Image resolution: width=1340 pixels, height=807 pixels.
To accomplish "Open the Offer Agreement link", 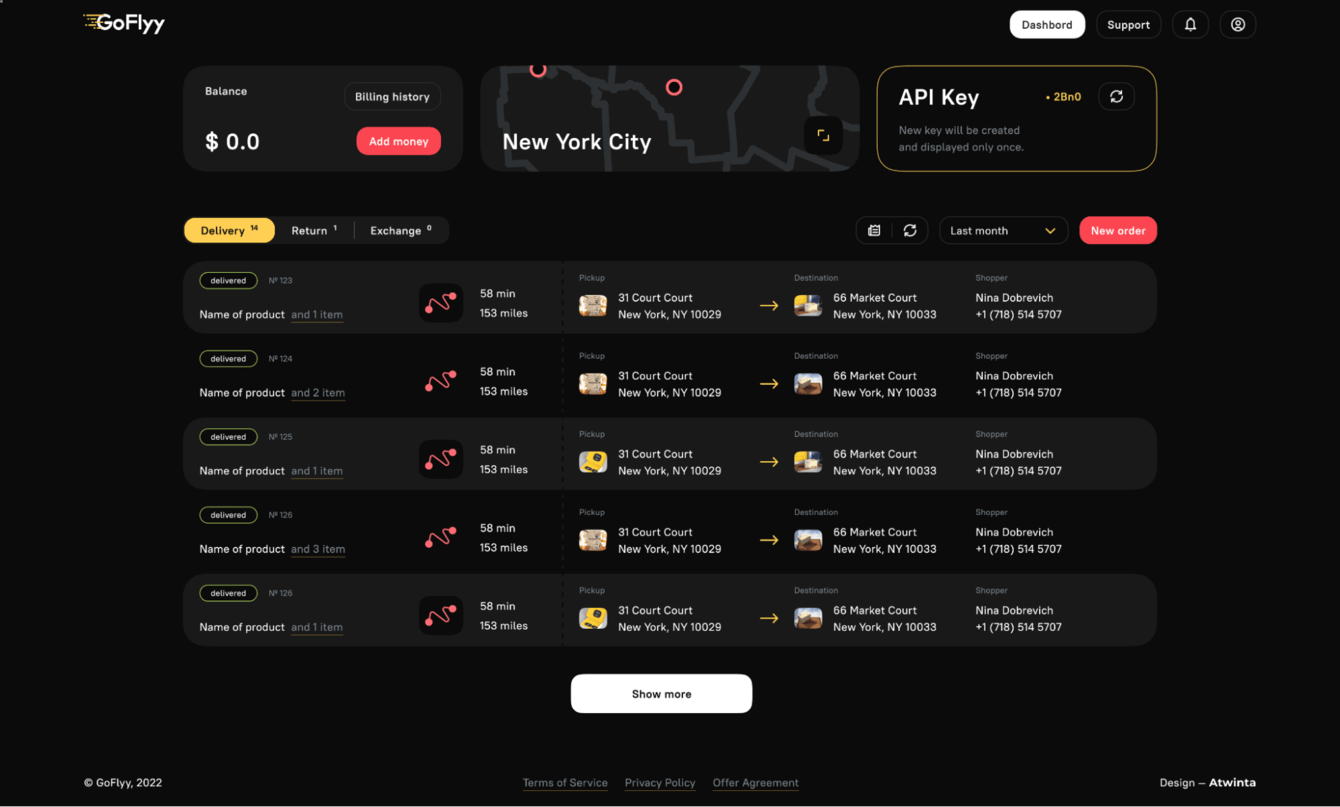I will click(756, 783).
